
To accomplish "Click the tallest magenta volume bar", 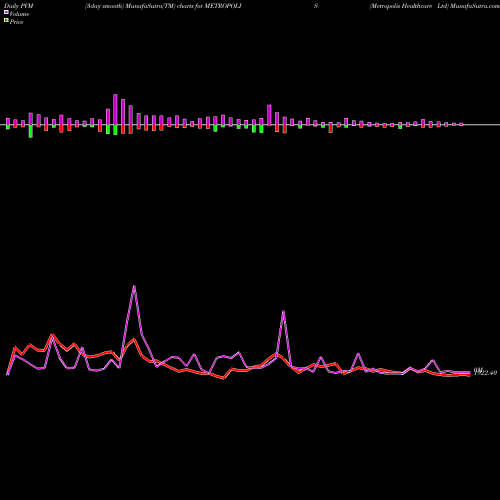I will point(115,109).
